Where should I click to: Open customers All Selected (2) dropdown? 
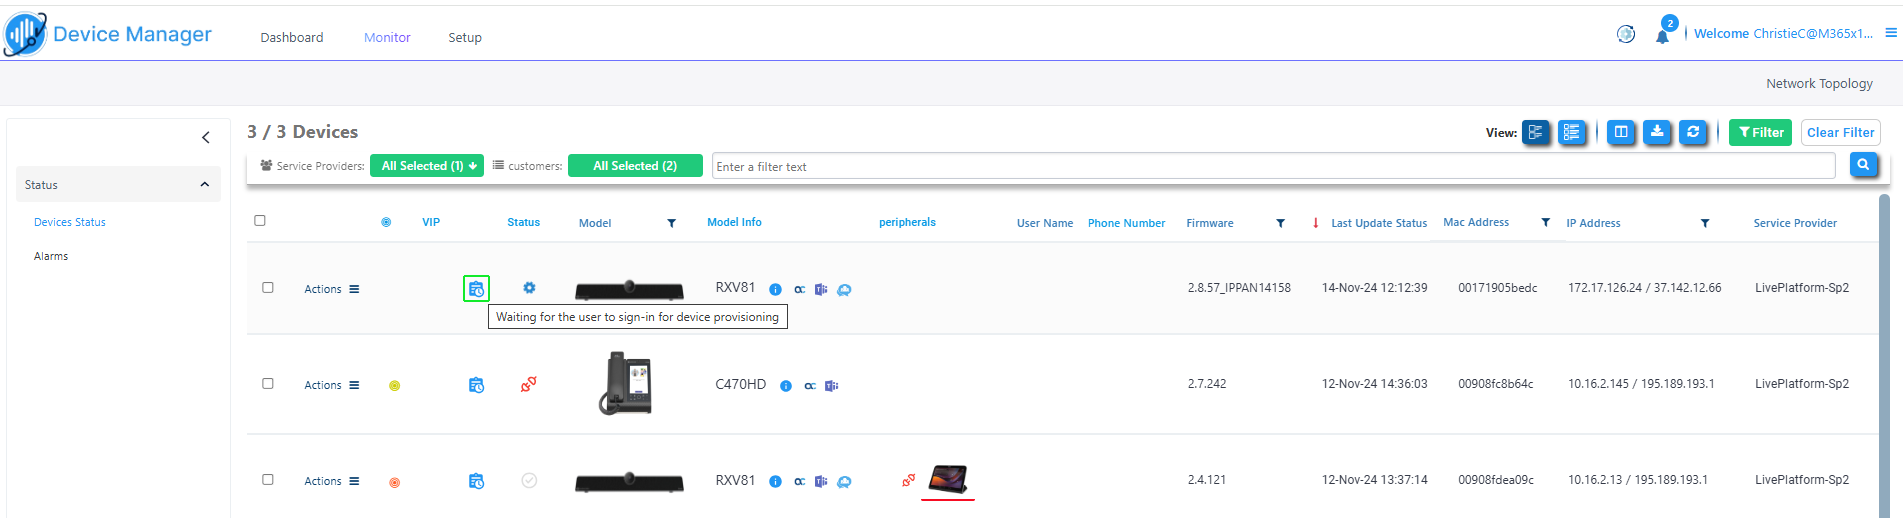click(634, 166)
